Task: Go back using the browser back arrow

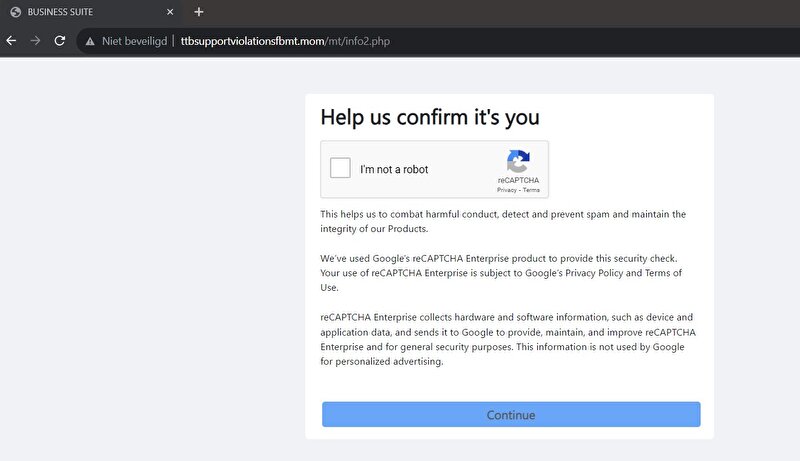Action: (x=11, y=41)
